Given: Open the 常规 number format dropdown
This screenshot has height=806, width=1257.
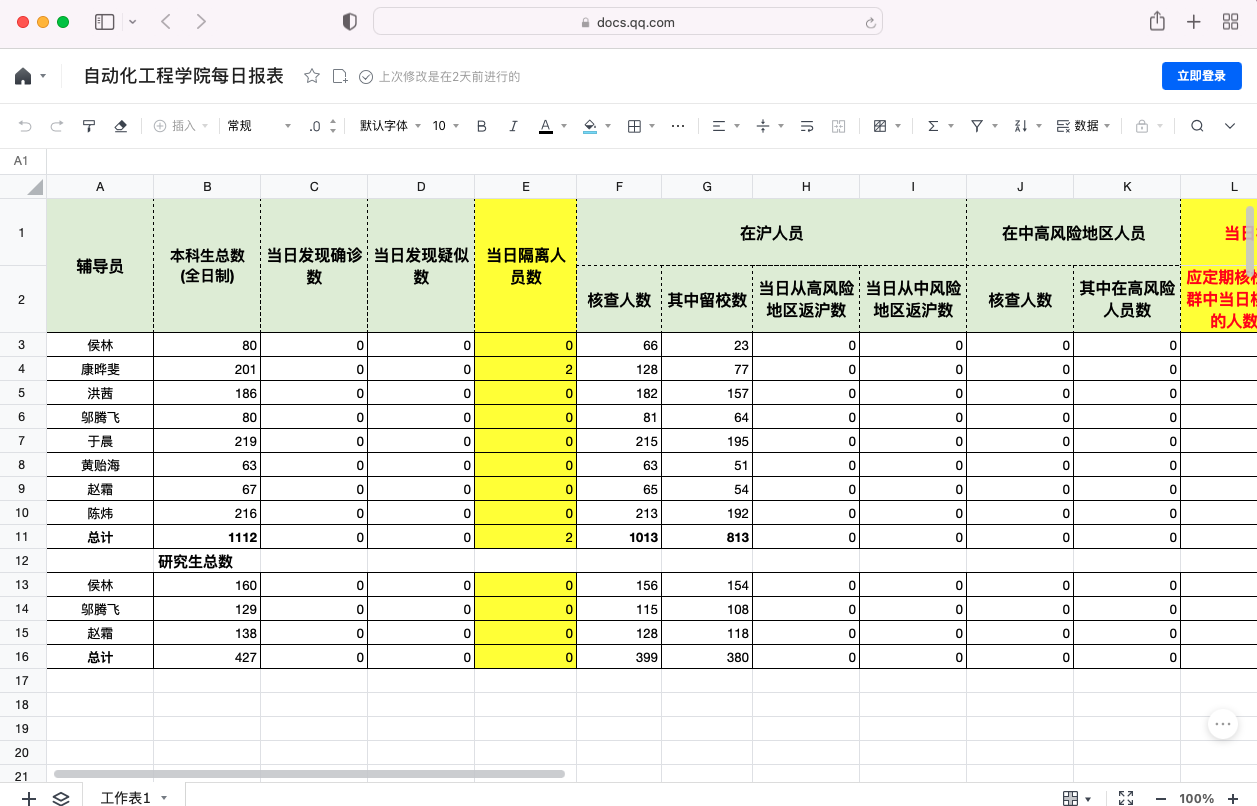Looking at the screenshot, I should tap(258, 126).
